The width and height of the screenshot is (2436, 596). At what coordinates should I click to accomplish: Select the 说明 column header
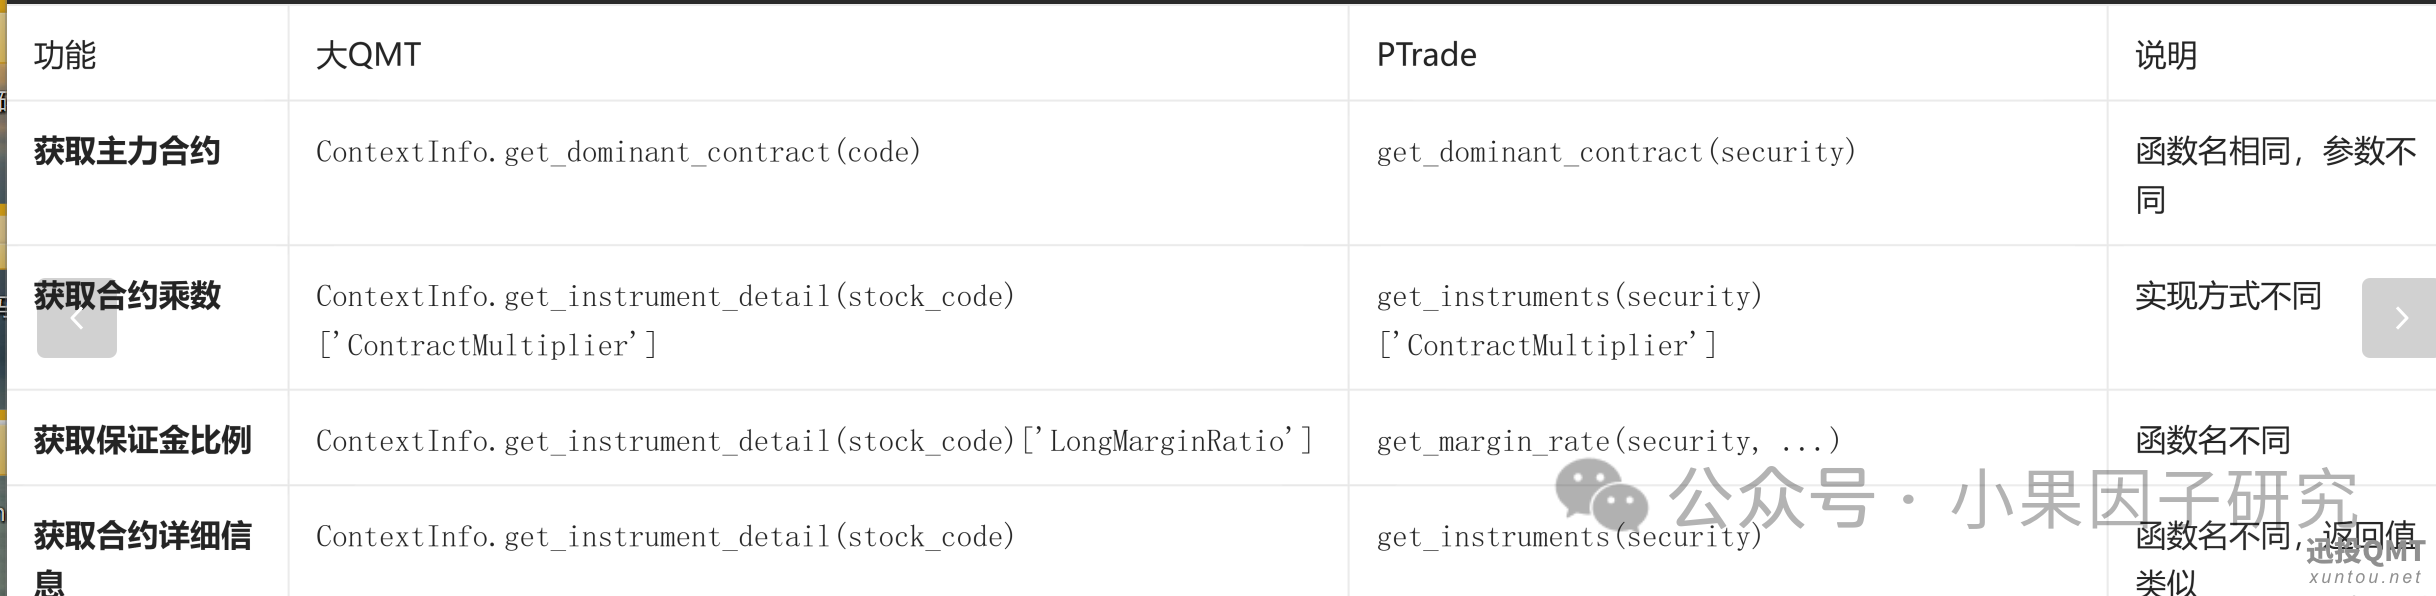coord(2166,54)
